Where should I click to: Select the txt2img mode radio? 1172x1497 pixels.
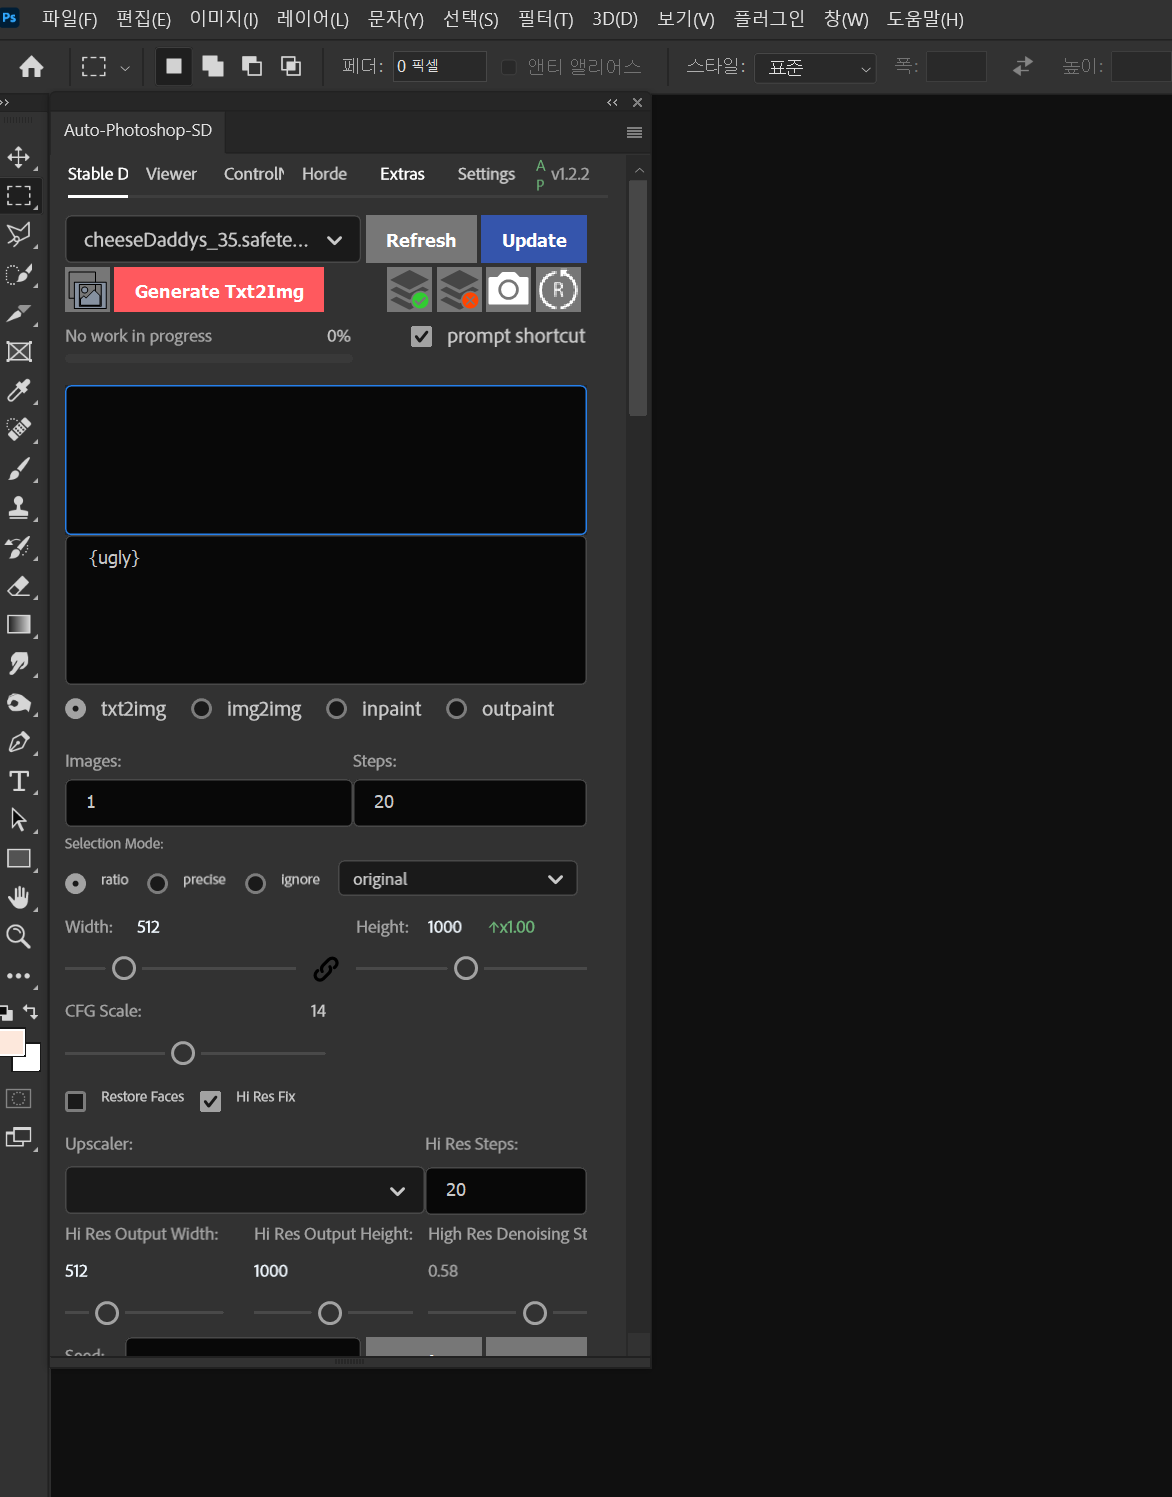click(75, 709)
